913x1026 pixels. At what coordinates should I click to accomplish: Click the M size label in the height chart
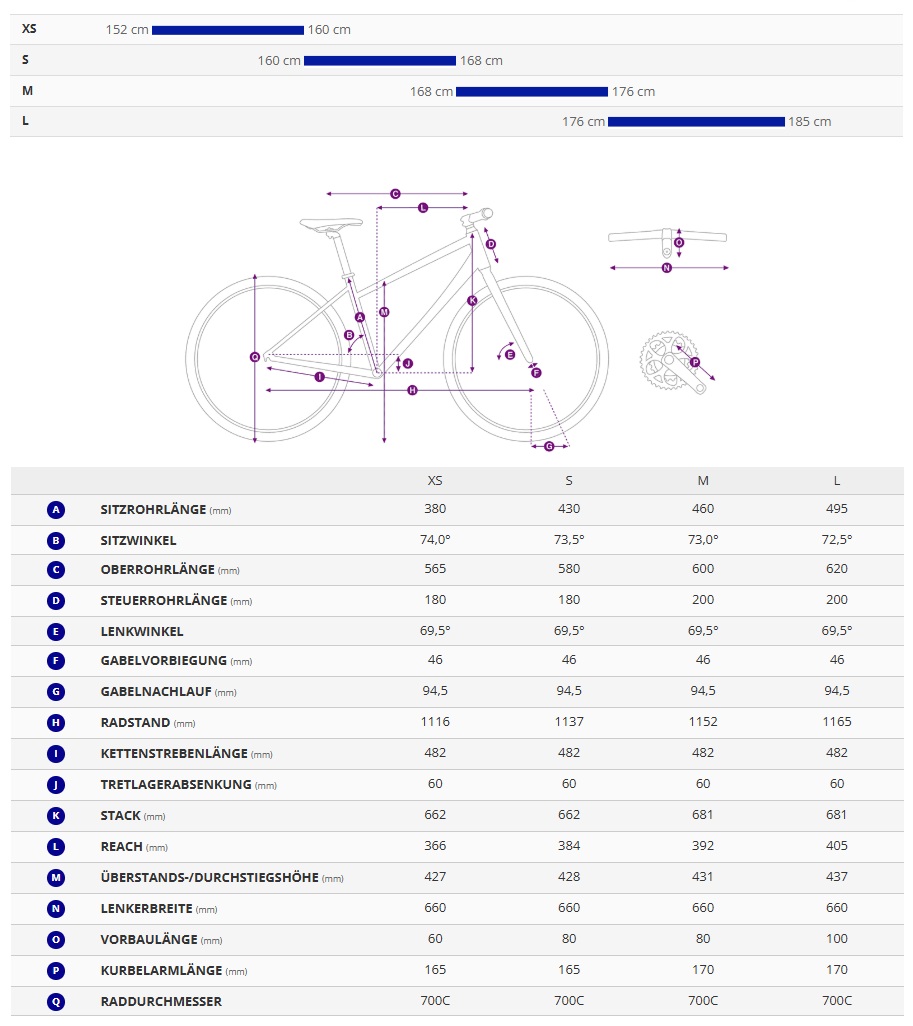click(x=27, y=91)
